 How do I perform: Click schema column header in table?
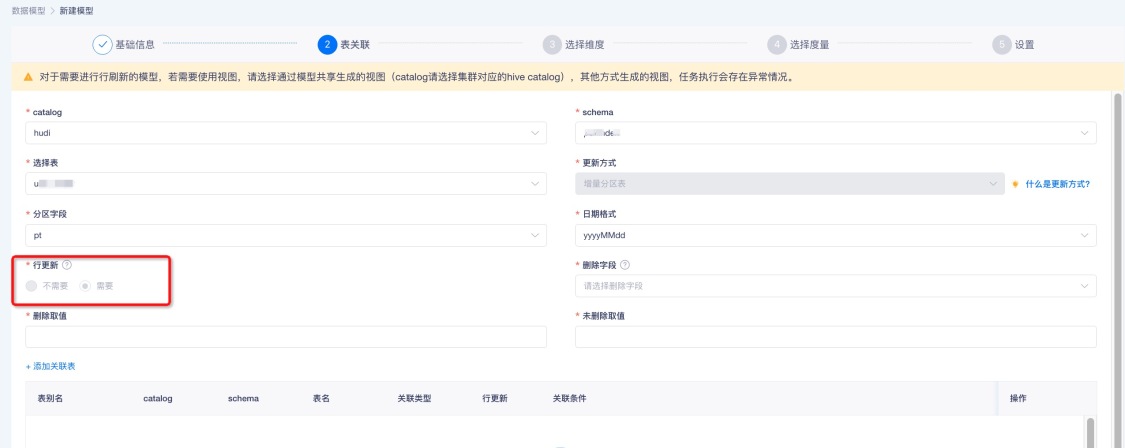[243, 398]
